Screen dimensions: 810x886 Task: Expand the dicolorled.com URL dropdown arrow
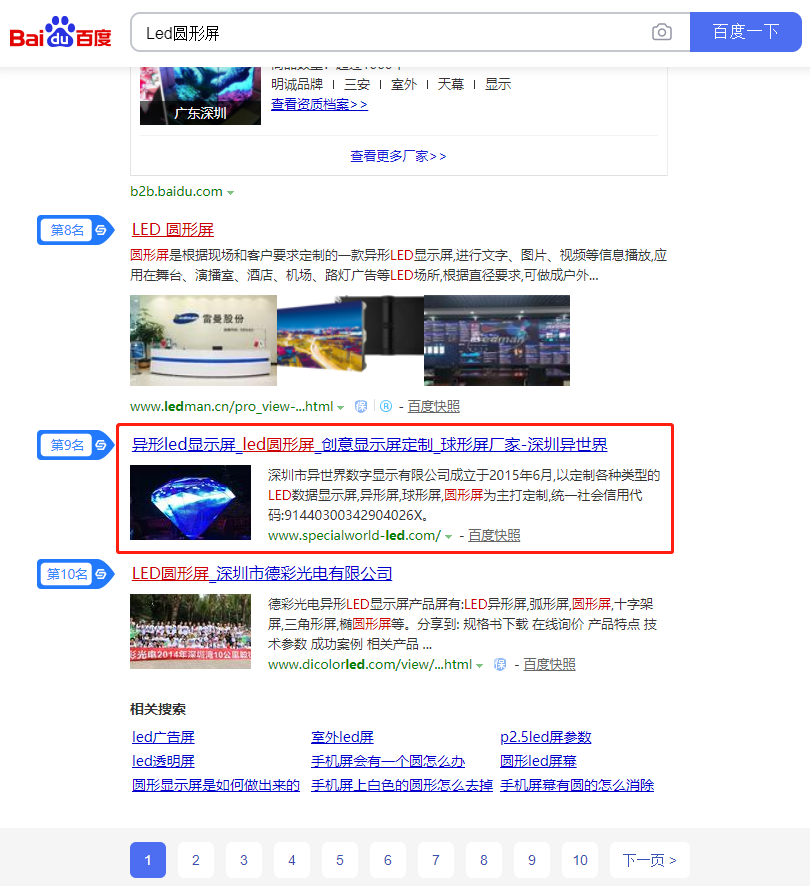tap(479, 666)
